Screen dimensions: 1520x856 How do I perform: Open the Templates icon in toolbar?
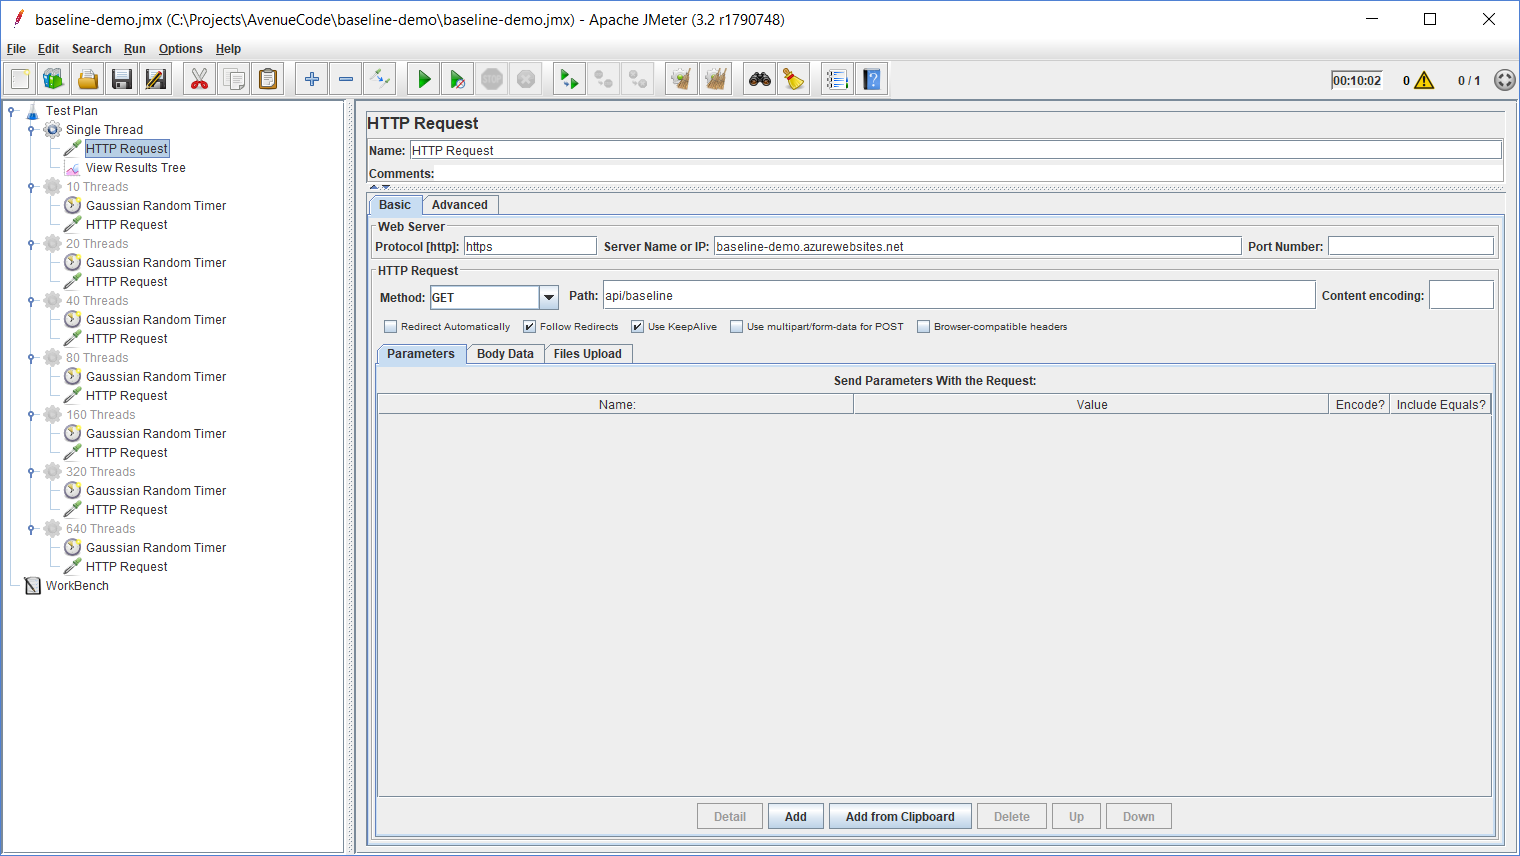[54, 79]
